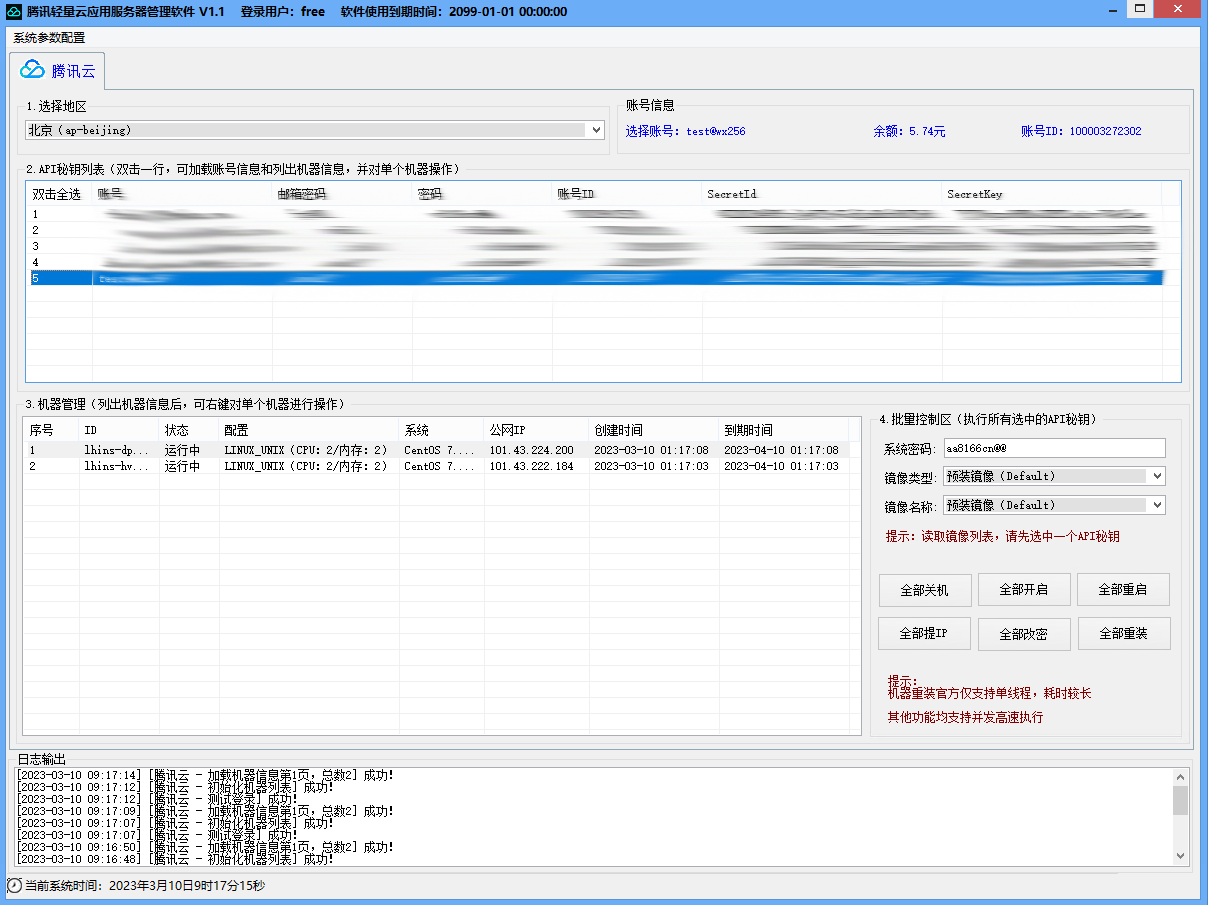
Task: Click public IP 101.43.224.200
Action: click(x=531, y=451)
